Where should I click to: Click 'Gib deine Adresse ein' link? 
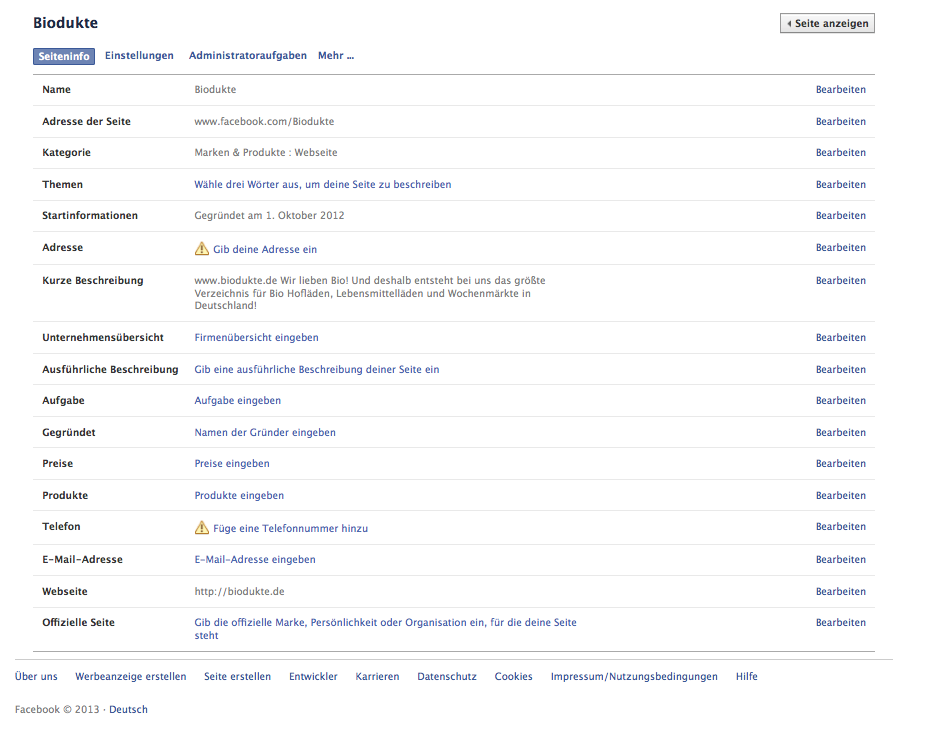265,250
